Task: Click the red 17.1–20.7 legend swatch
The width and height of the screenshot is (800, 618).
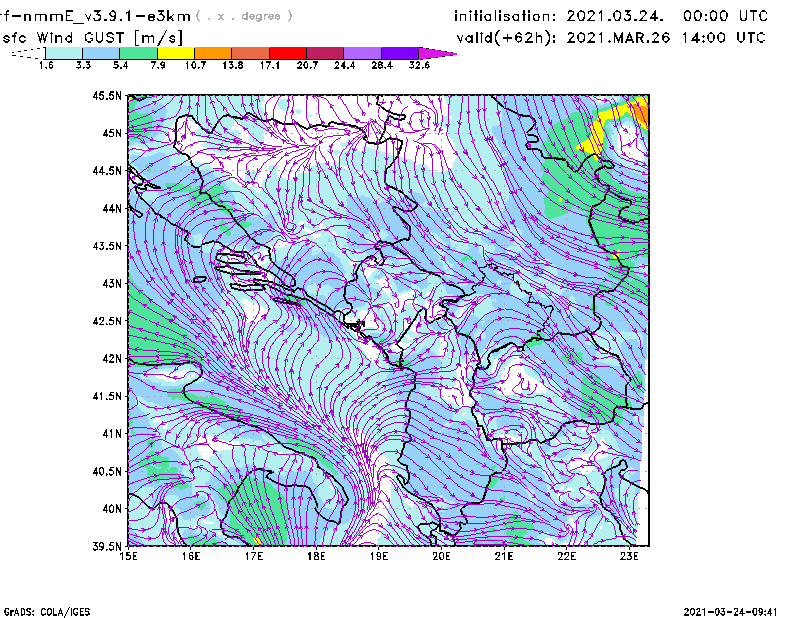Action: coord(288,53)
